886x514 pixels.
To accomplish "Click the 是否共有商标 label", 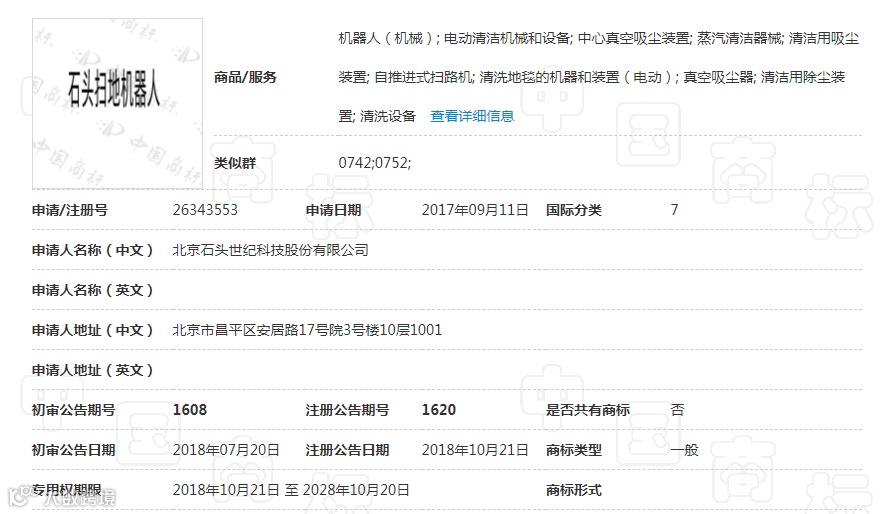I will click(588, 410).
